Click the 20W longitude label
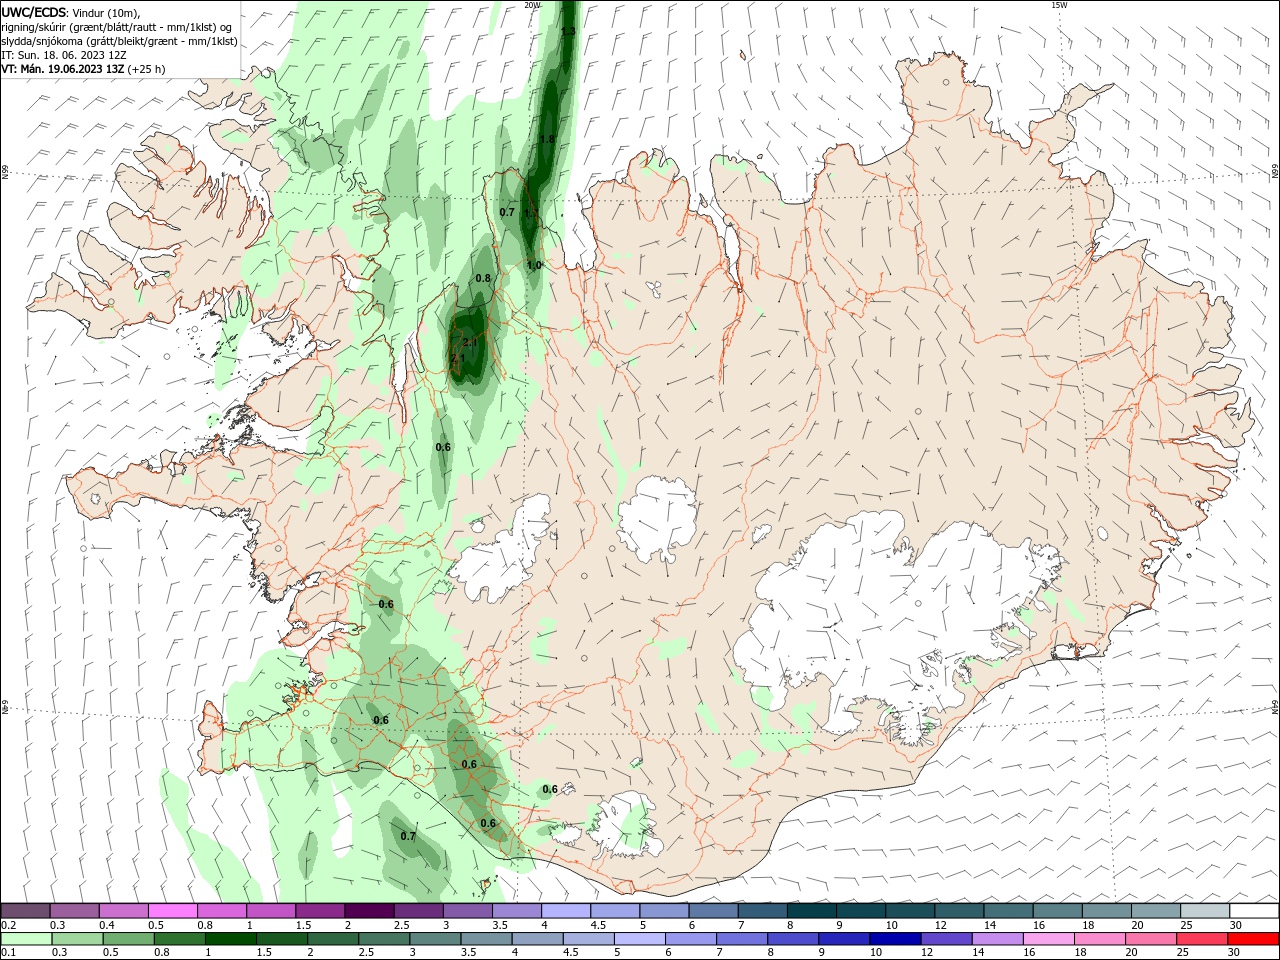The image size is (1280, 960). tap(532, 5)
